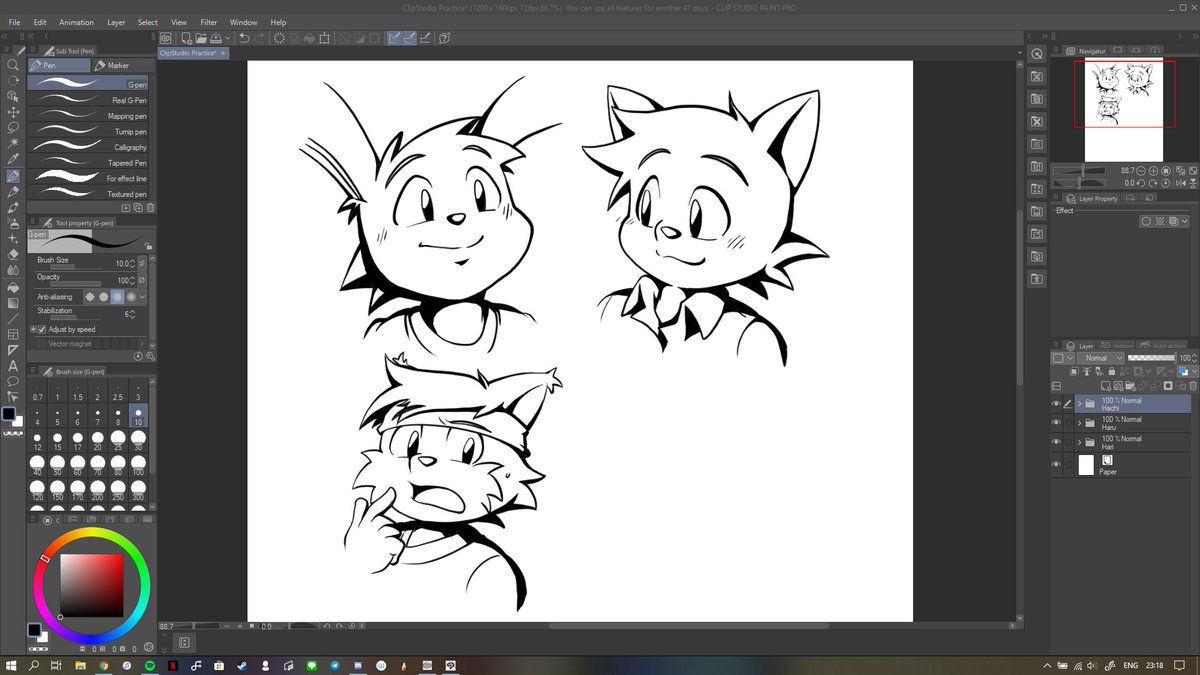Choose the Real G-Pen sub tool
1200x675 pixels.
[88, 100]
